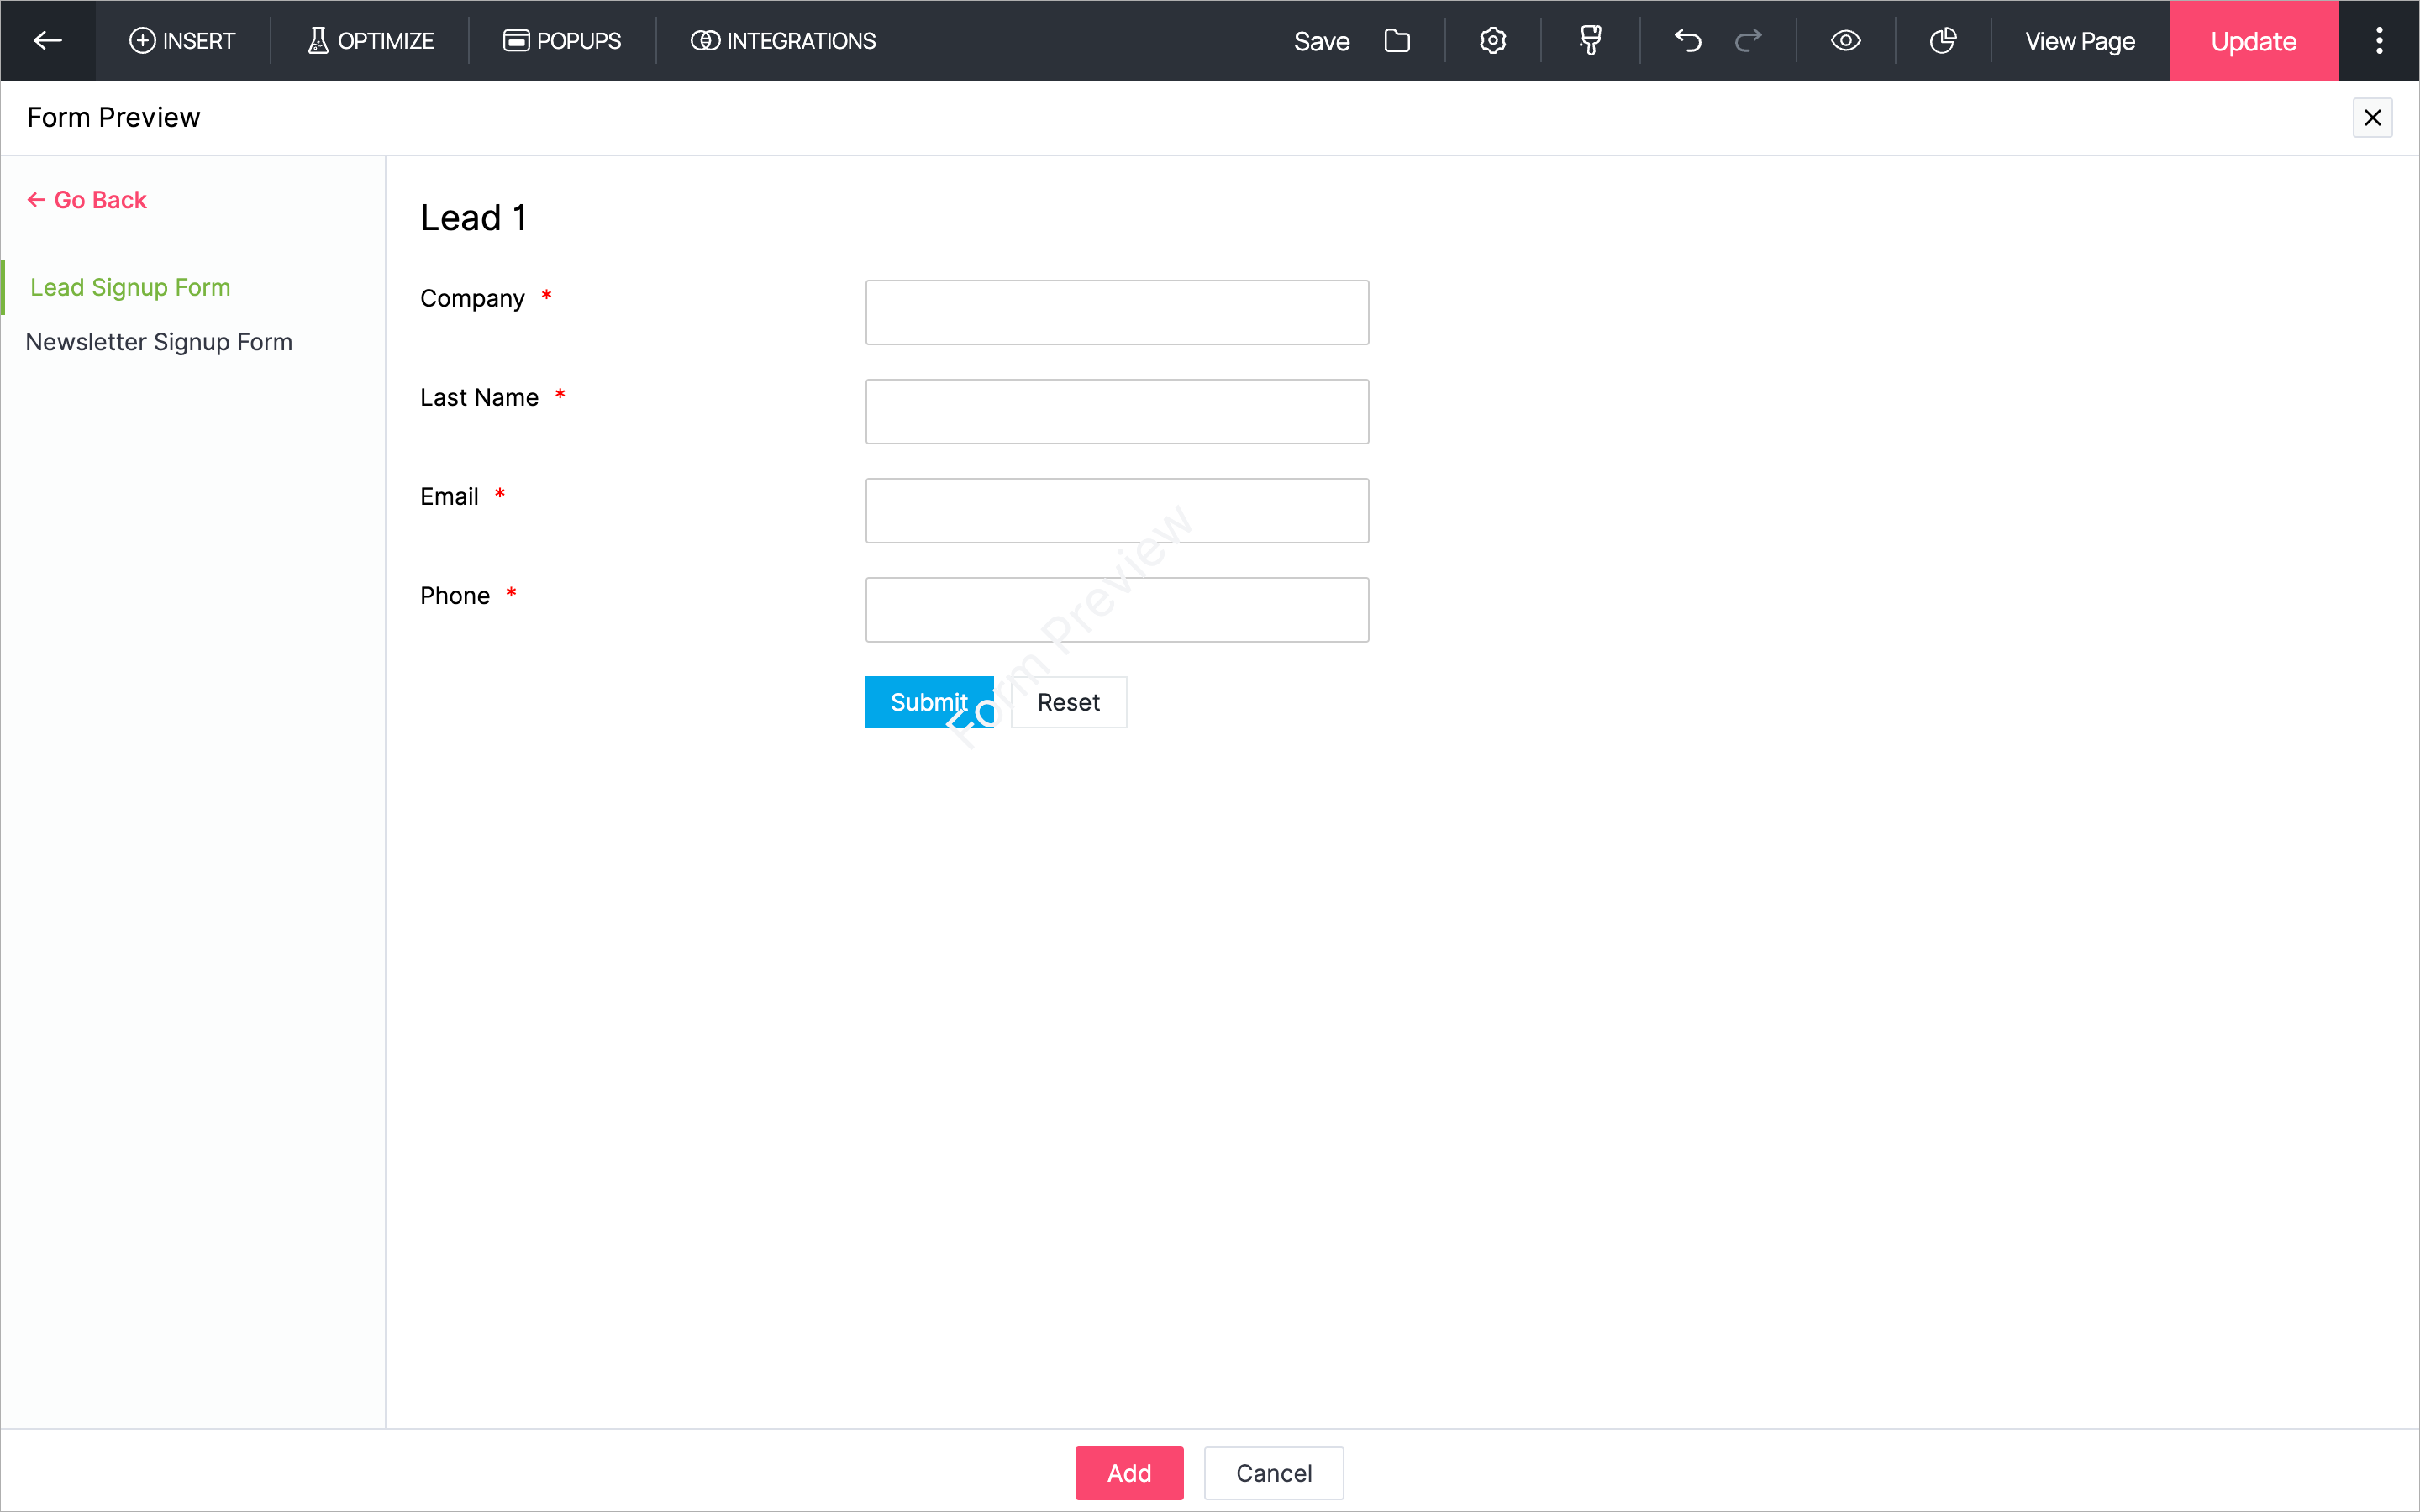Open the three-dot more options menu

coord(2379,40)
